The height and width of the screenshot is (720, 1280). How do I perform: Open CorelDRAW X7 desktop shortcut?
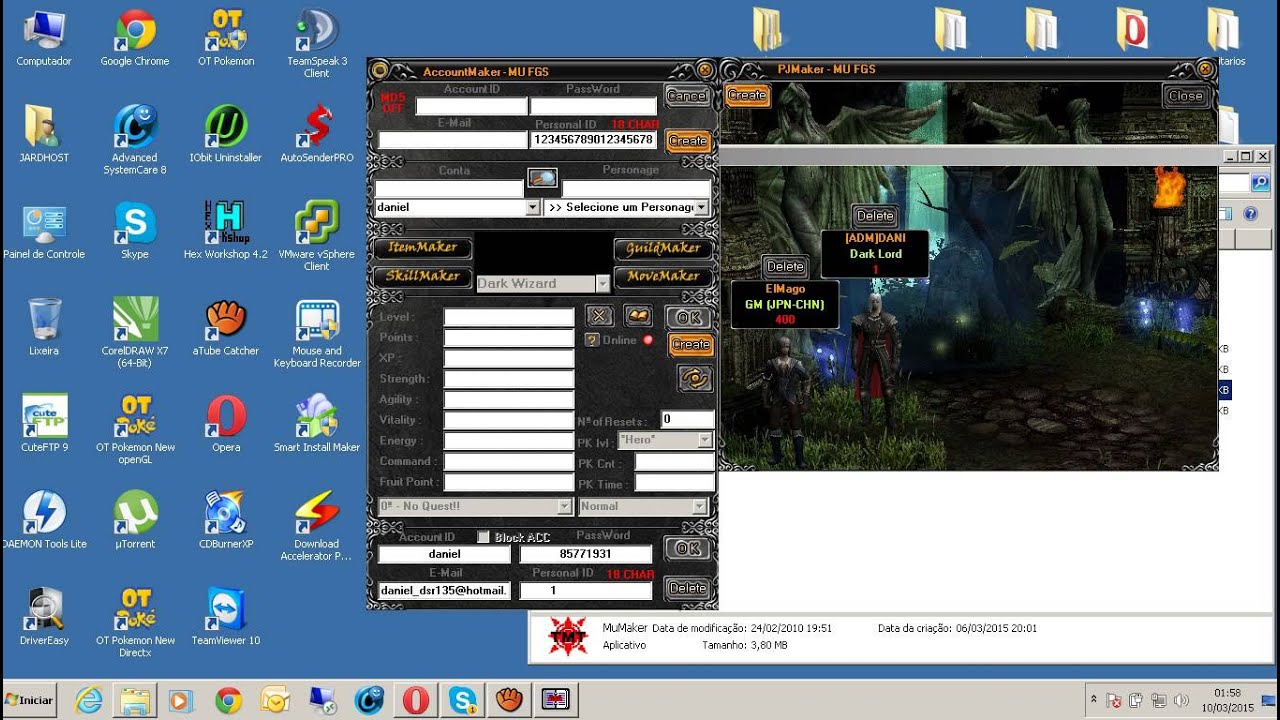coord(135,334)
